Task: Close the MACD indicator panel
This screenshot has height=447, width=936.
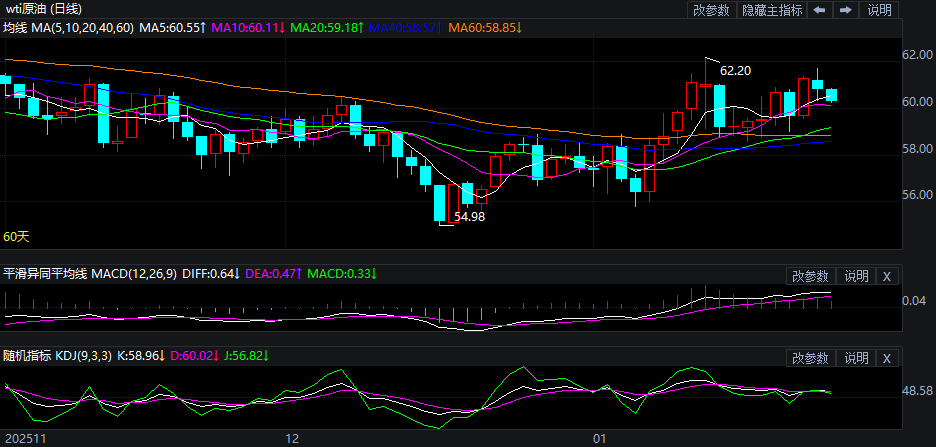Action: click(887, 276)
